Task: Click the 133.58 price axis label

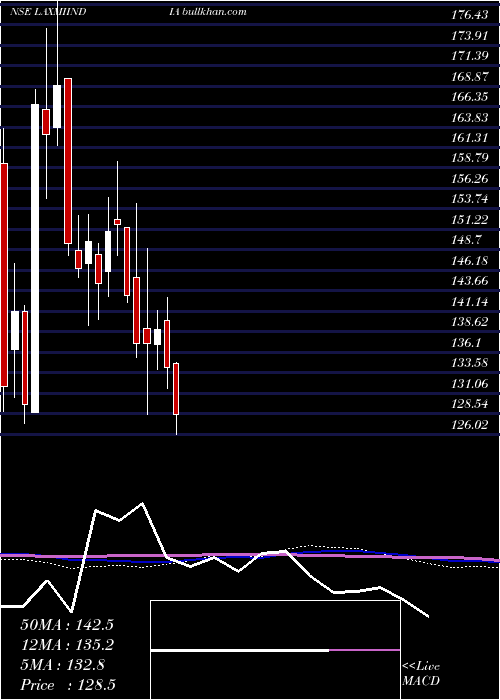Action: point(469,363)
